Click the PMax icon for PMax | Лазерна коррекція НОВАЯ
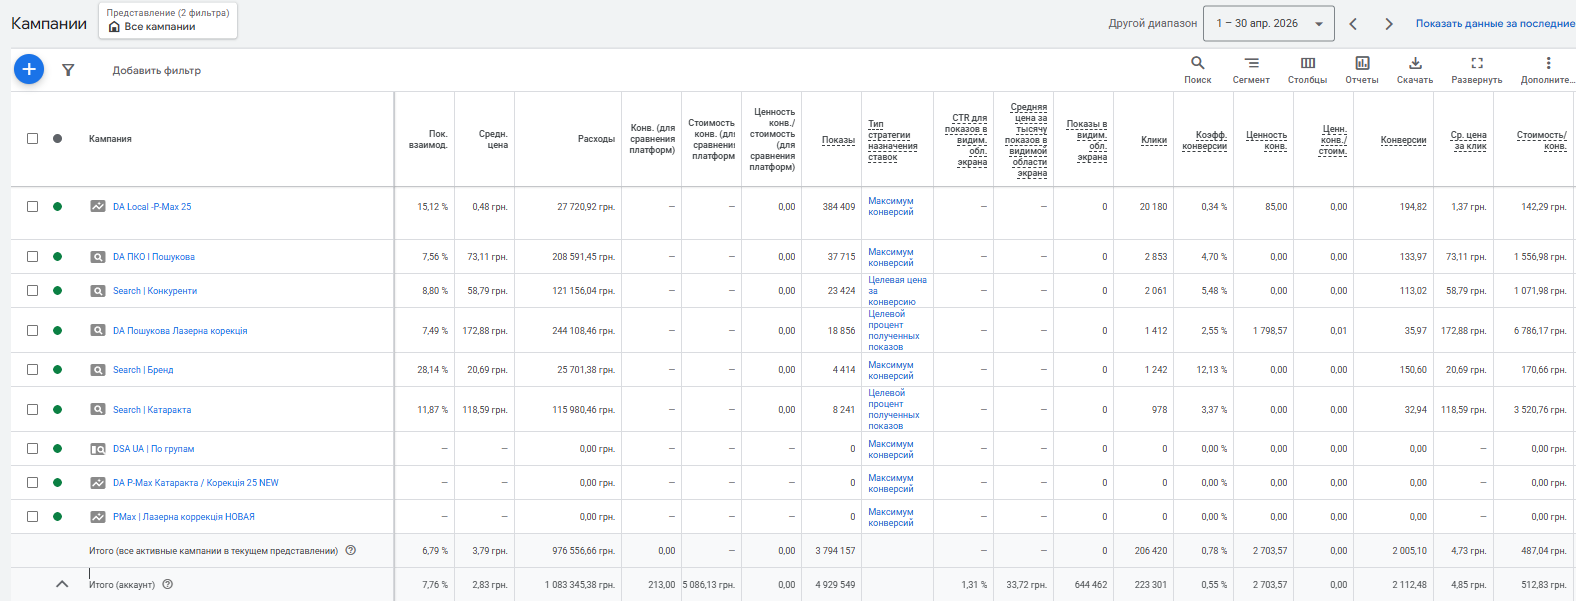1576x601 pixels. coord(98,517)
